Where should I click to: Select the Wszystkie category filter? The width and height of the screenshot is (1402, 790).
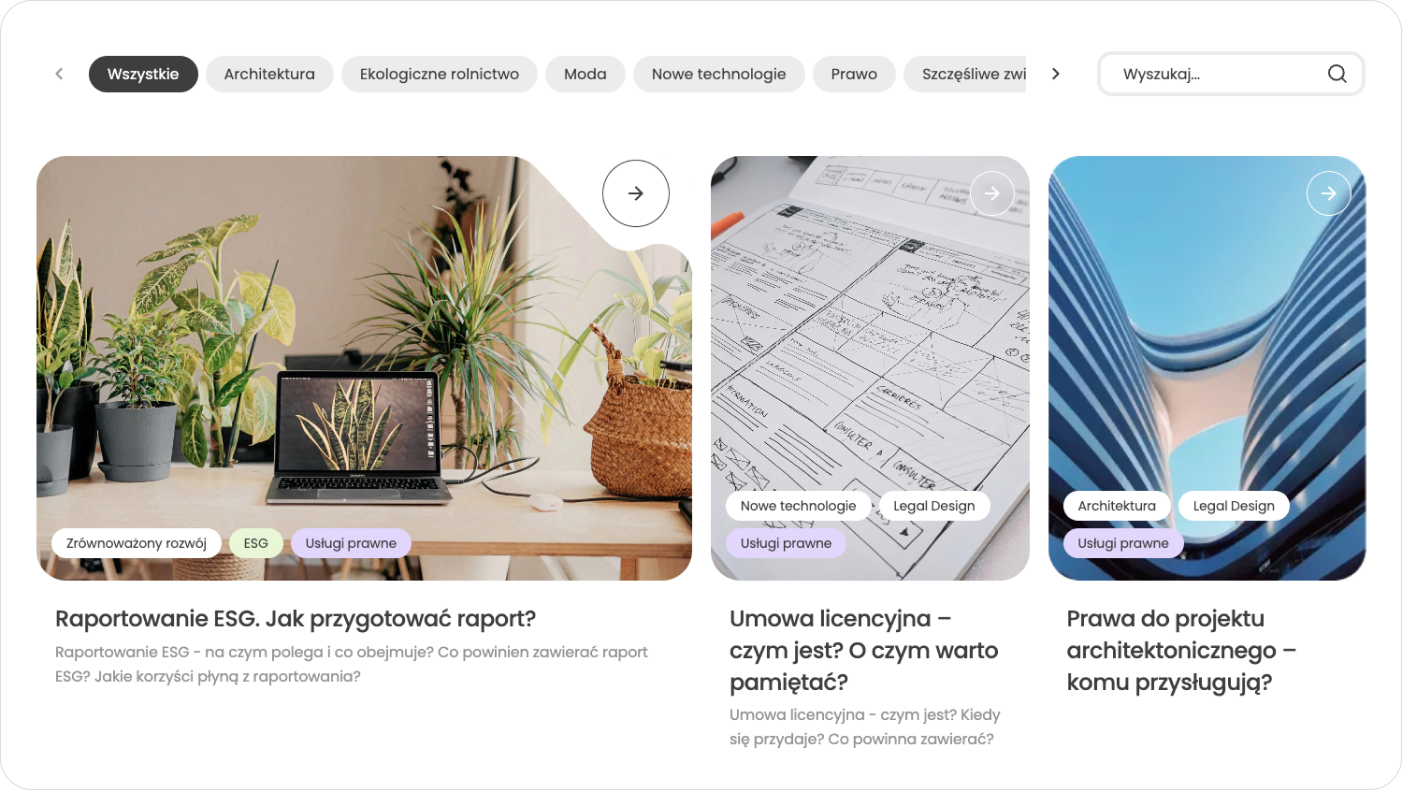[143, 74]
